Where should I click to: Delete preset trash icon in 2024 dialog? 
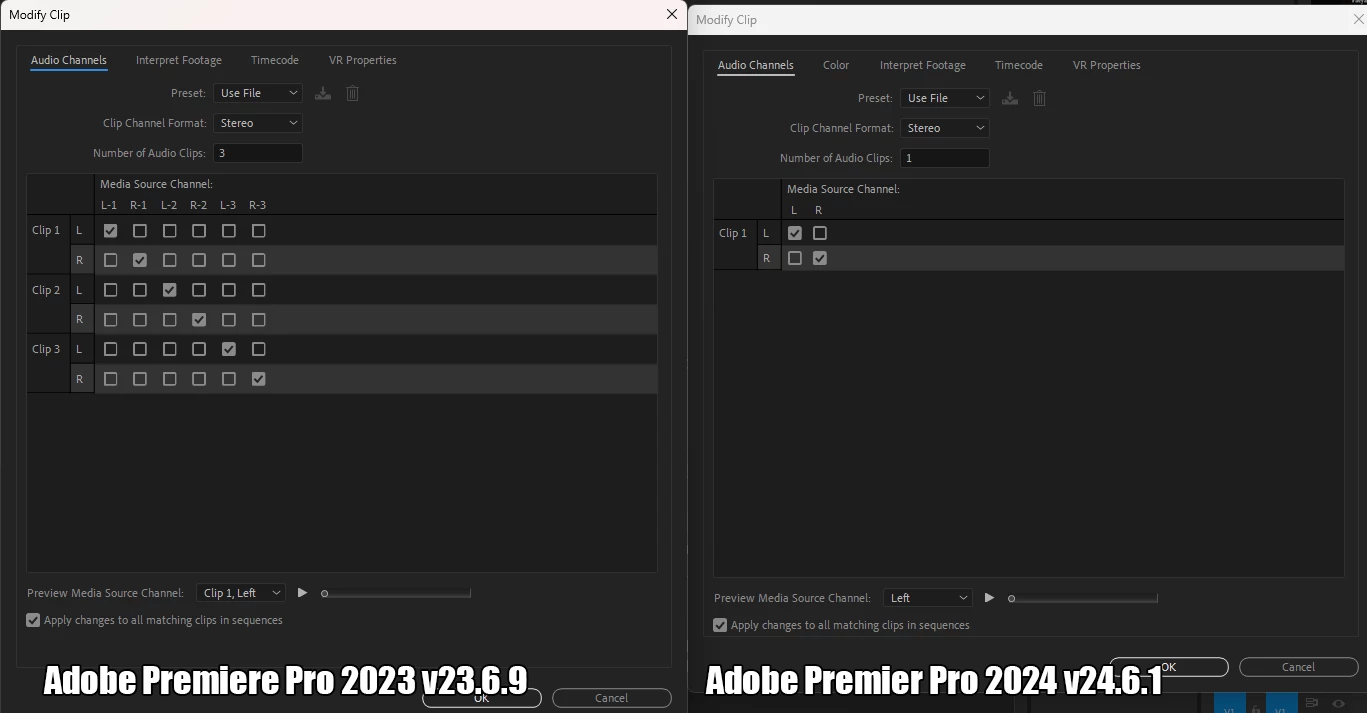click(x=1039, y=98)
